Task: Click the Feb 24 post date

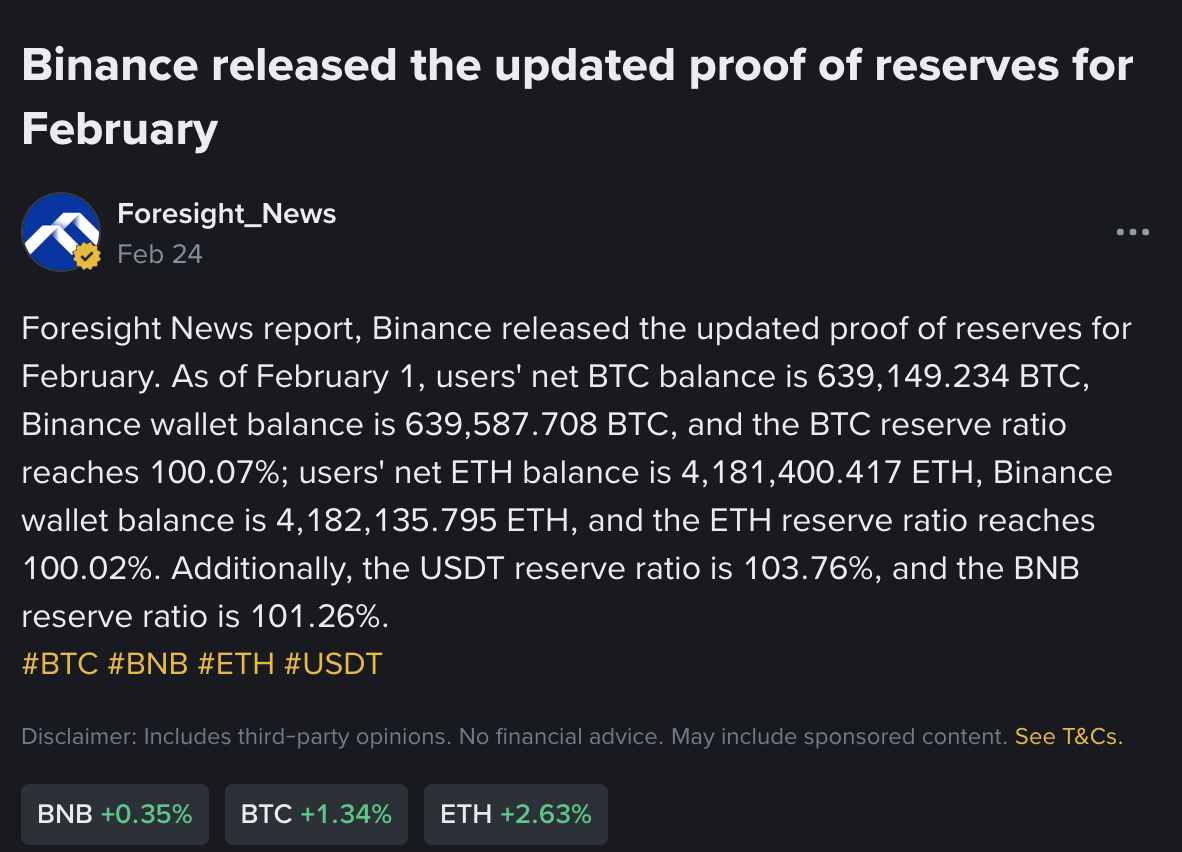Action: coord(160,255)
